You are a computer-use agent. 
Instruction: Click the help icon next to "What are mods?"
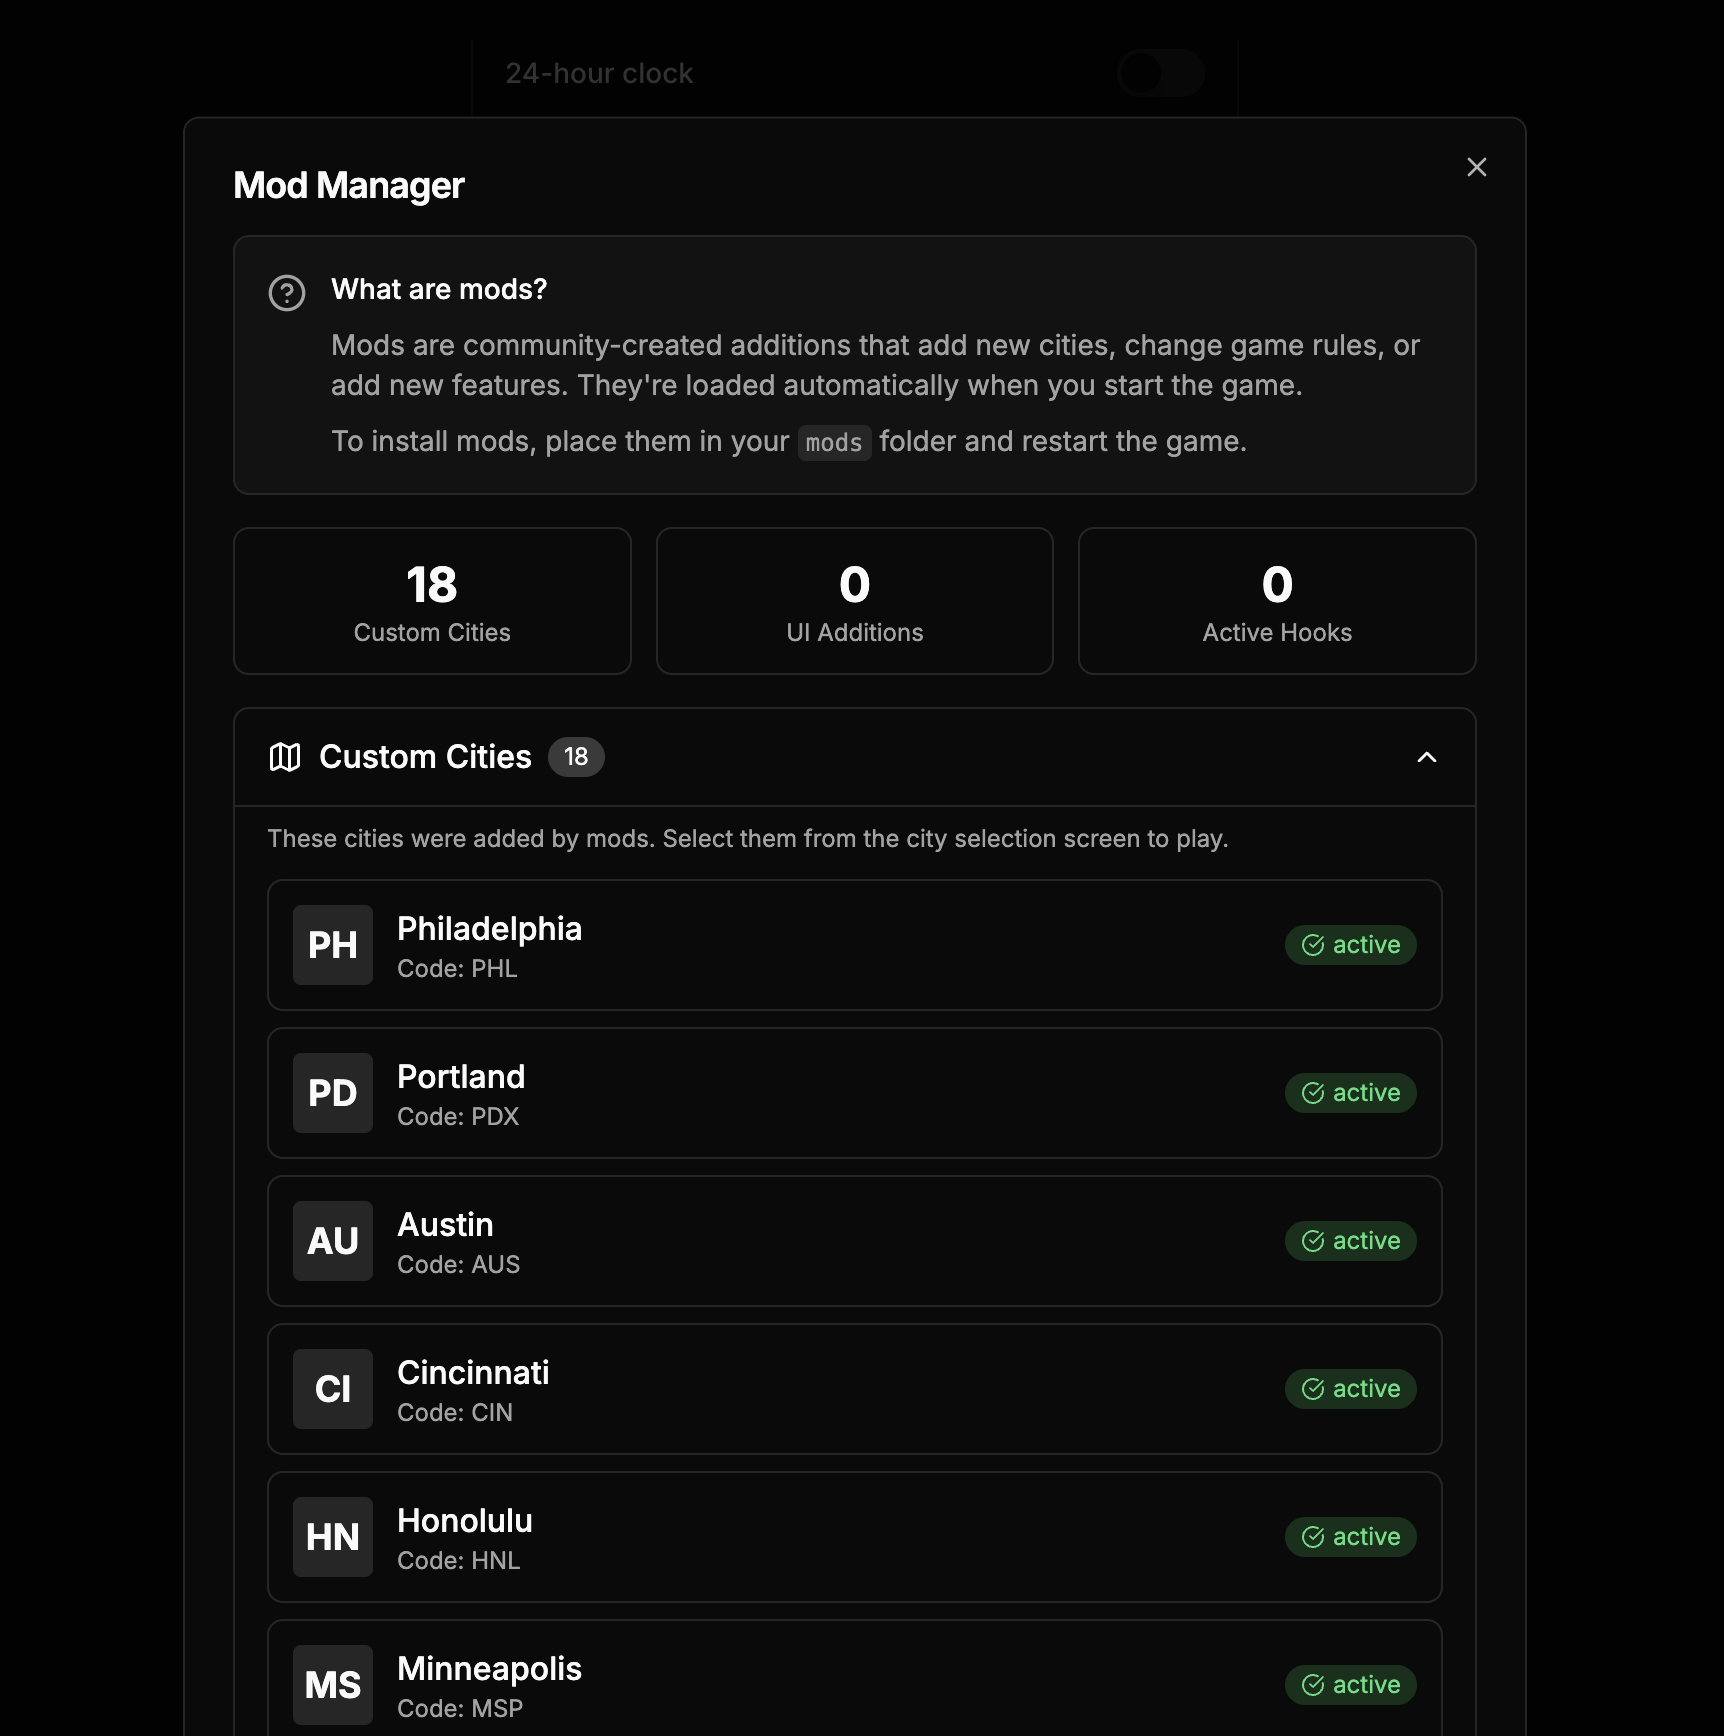[286, 292]
